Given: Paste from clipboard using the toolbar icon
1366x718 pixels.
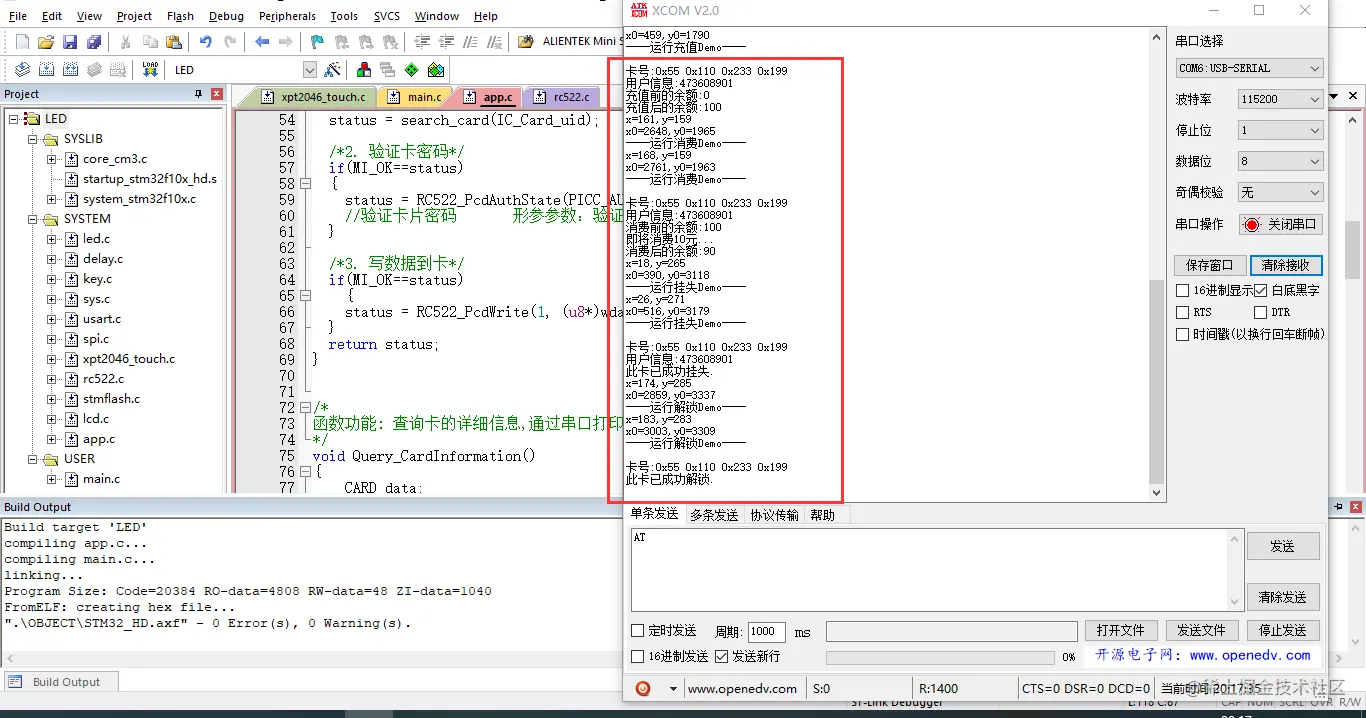Looking at the screenshot, I should 174,42.
